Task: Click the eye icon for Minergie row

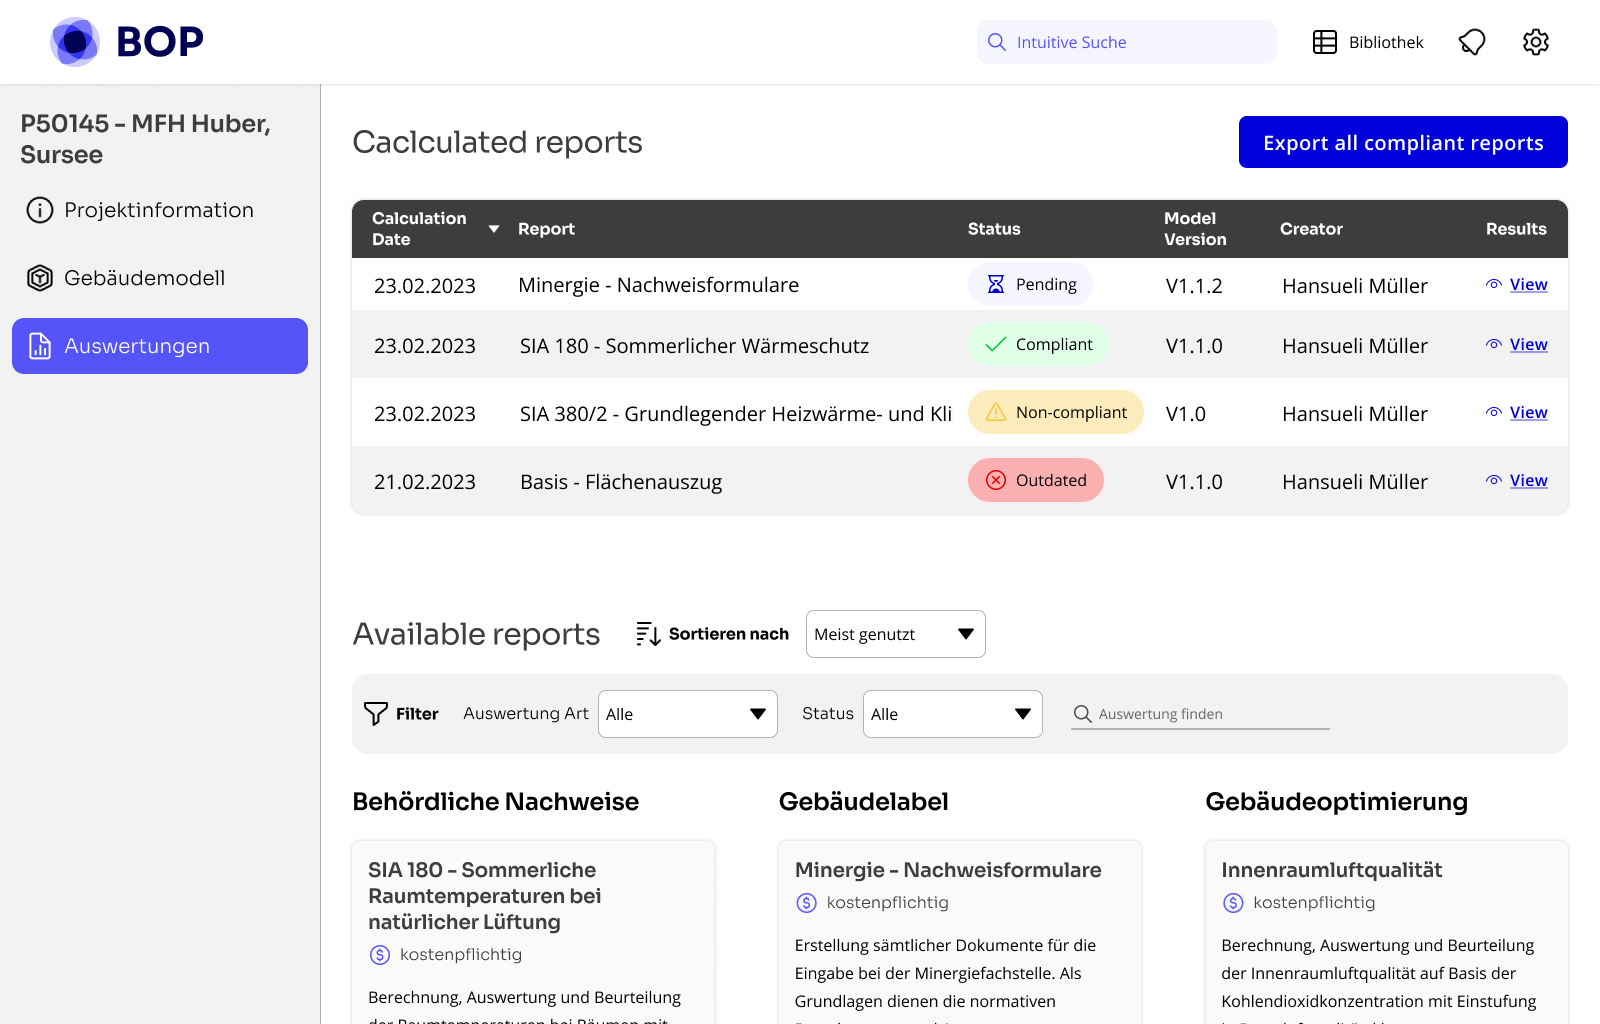Action: [1494, 285]
